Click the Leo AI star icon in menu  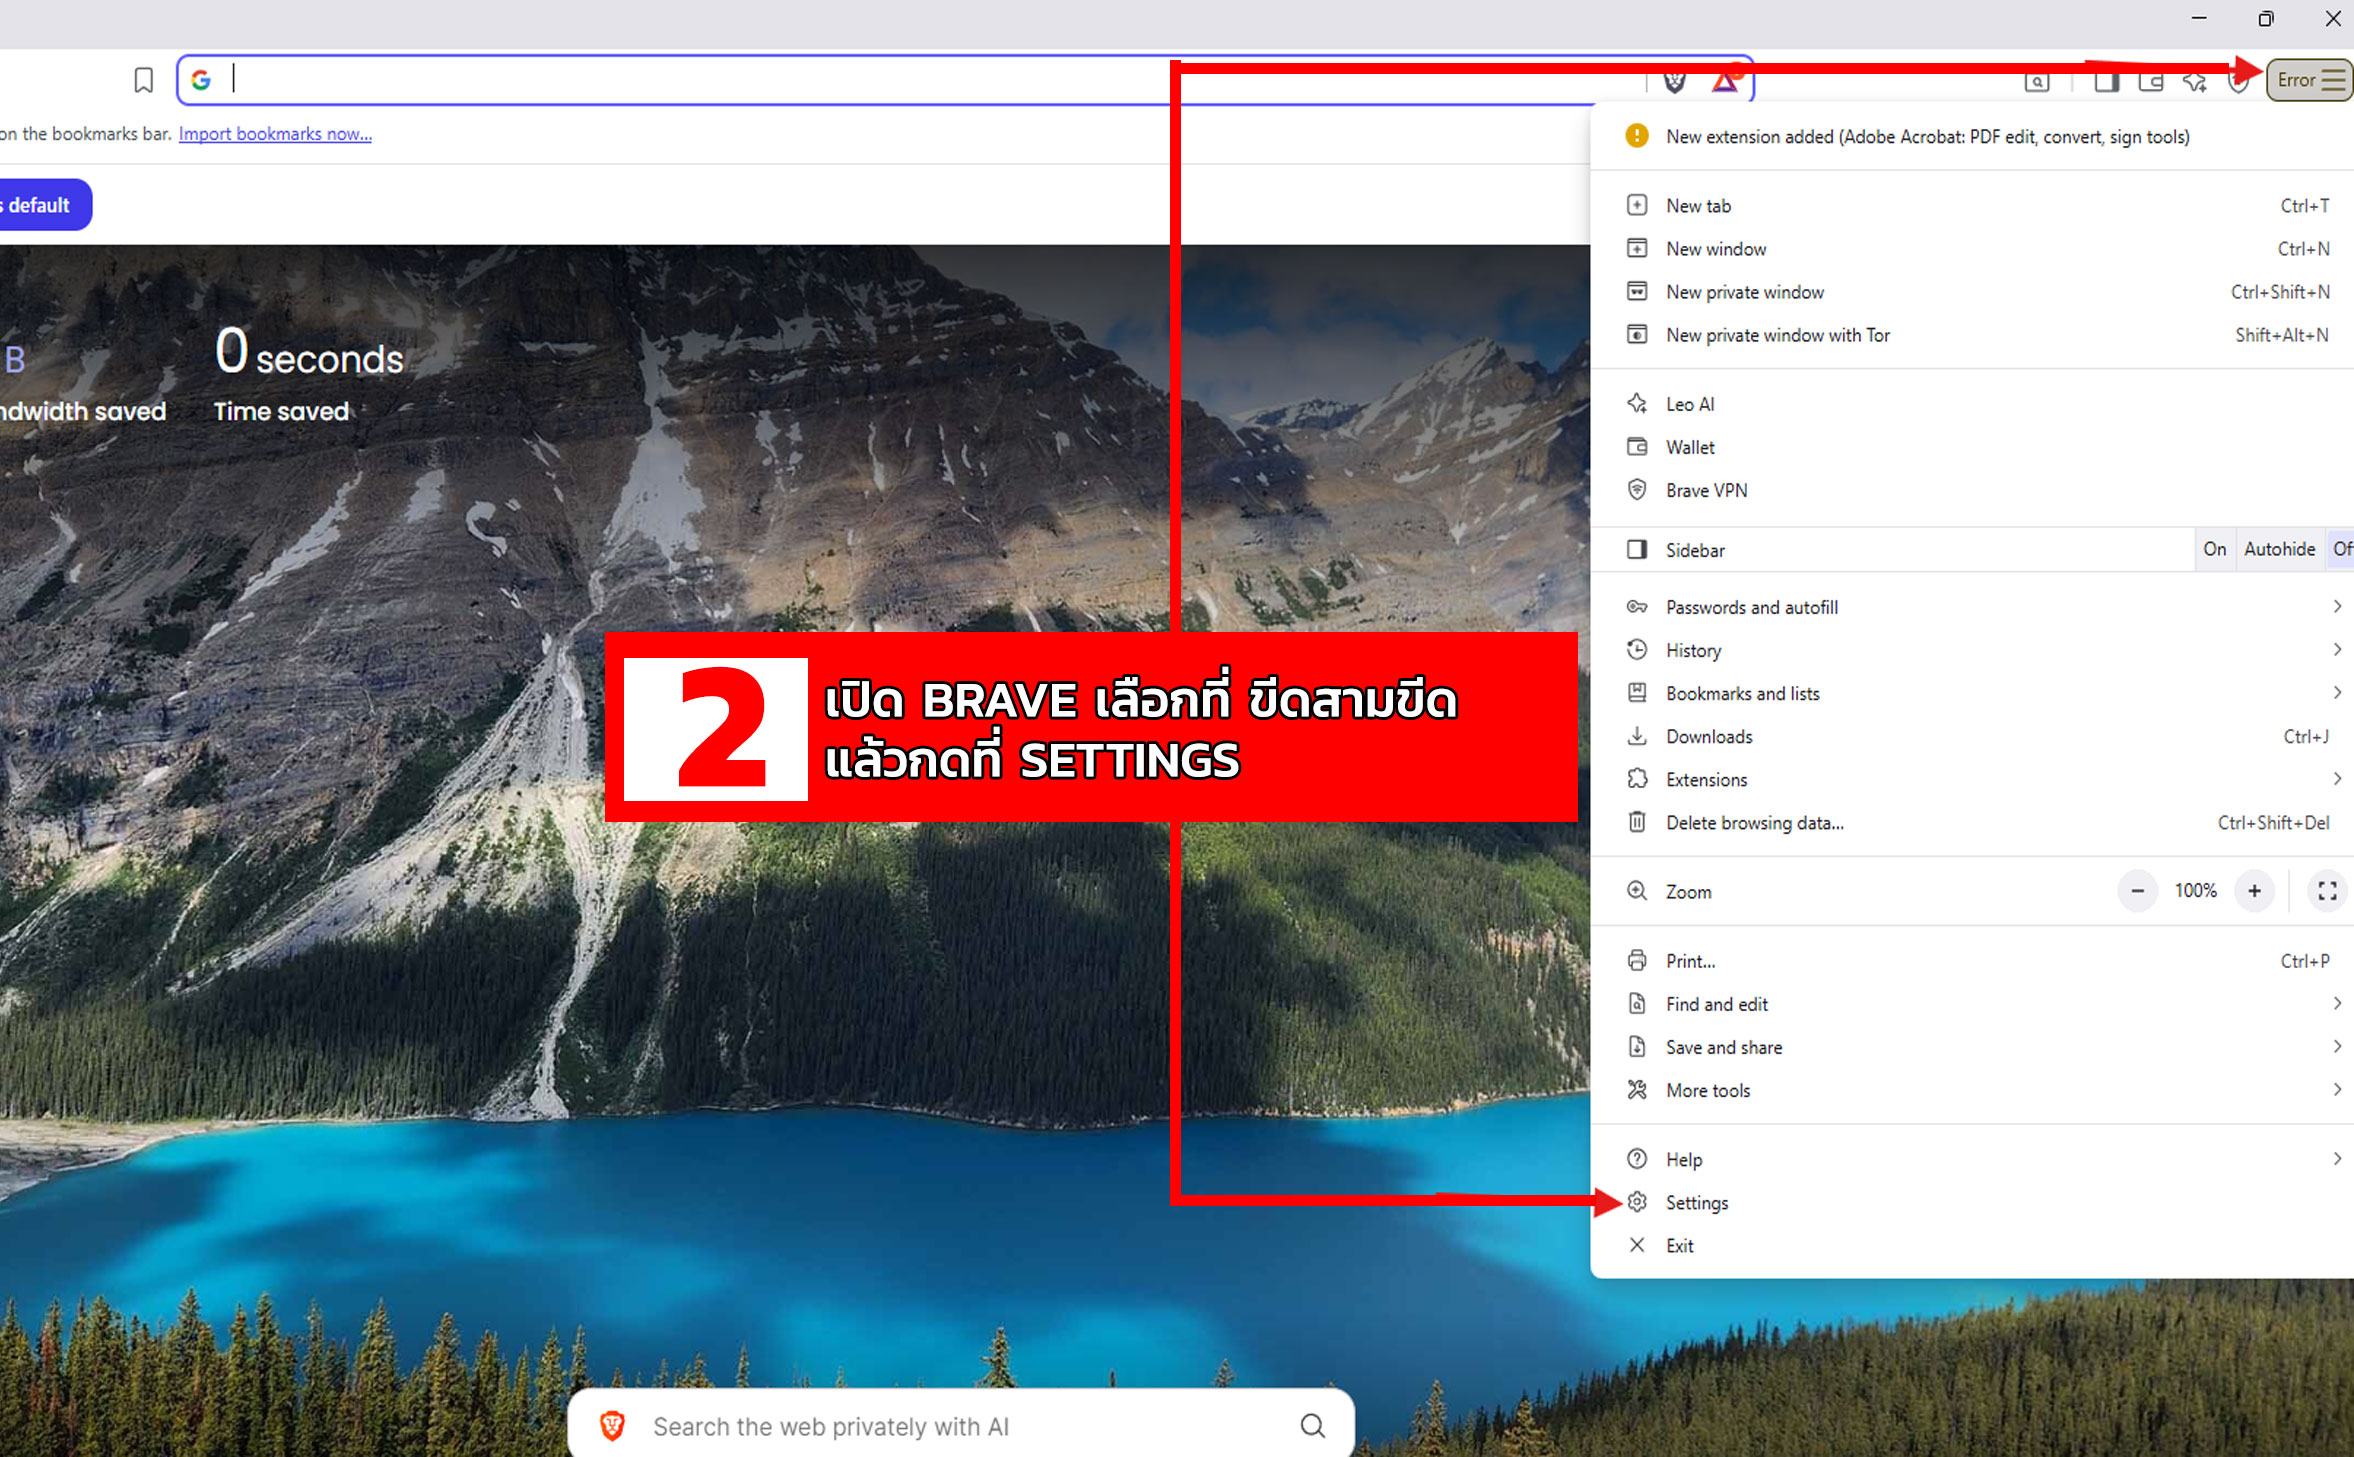1637,403
